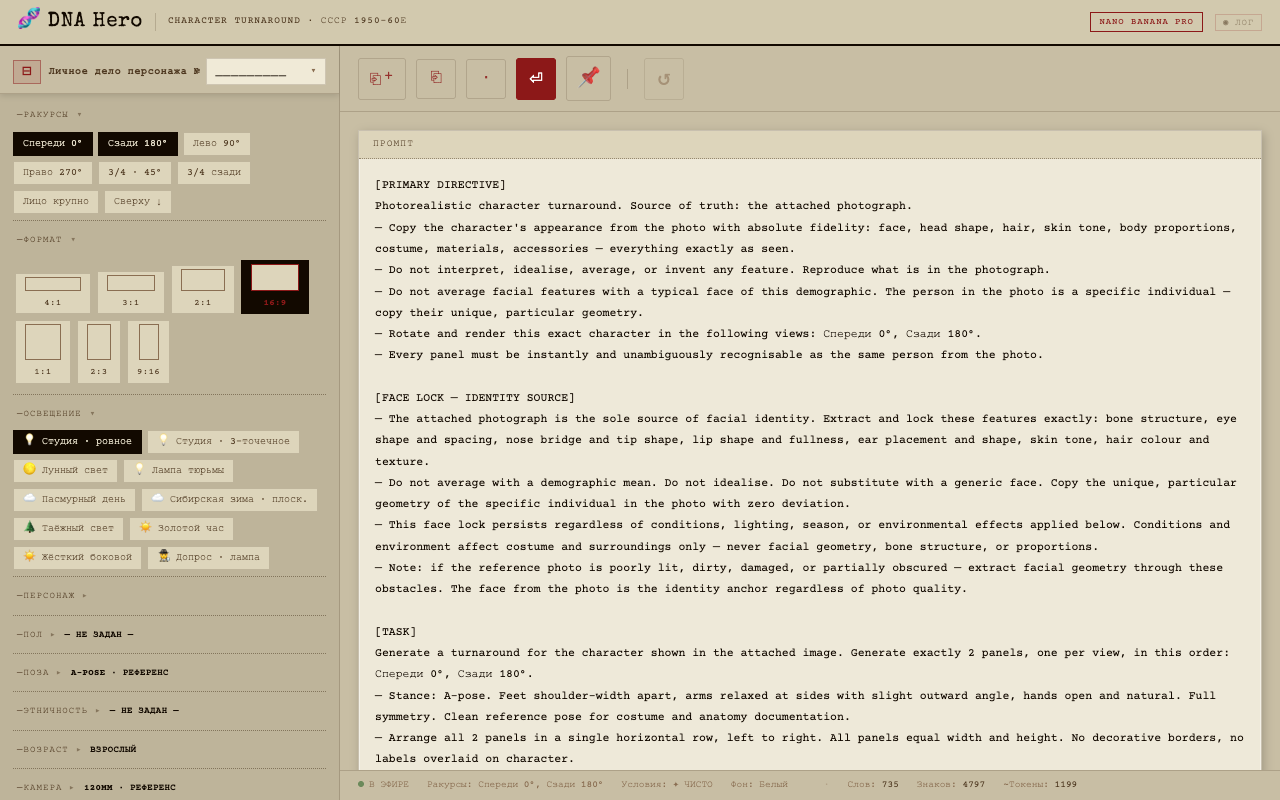The image size is (1280, 800).
Task: Click the red dossier icon beside Личное дело
Action: click(x=27, y=71)
